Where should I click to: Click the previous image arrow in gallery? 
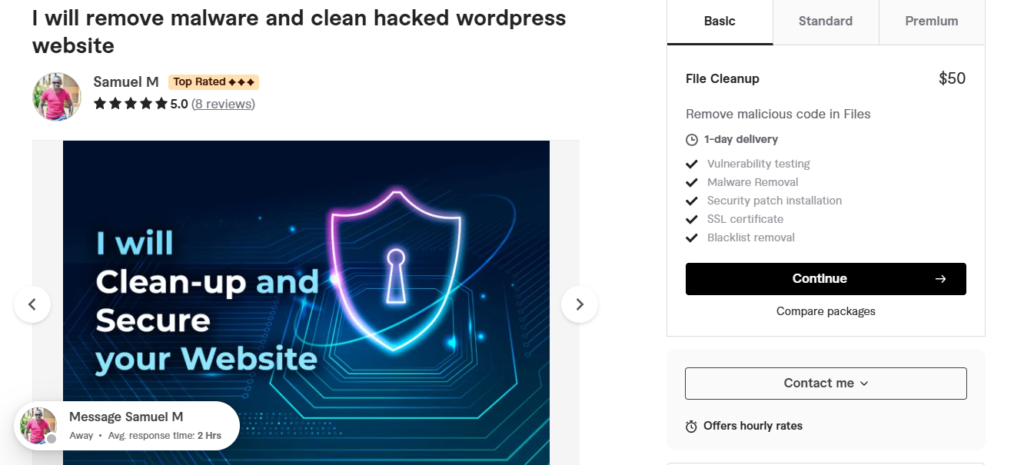click(x=32, y=304)
